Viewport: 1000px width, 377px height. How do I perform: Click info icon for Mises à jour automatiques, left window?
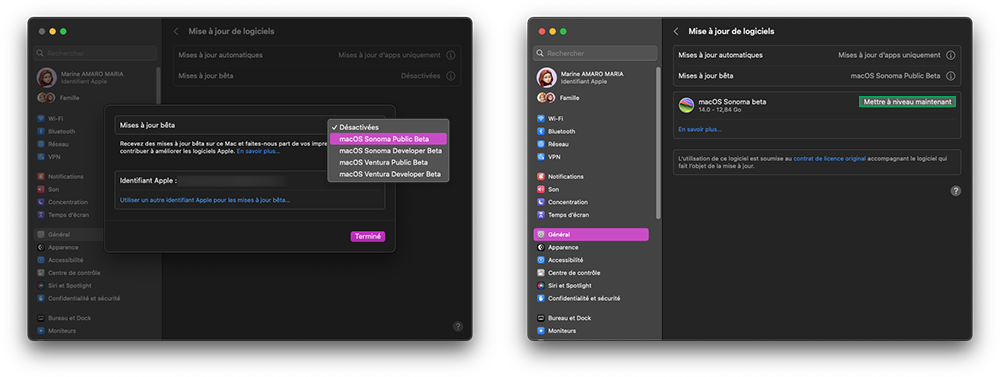click(450, 55)
